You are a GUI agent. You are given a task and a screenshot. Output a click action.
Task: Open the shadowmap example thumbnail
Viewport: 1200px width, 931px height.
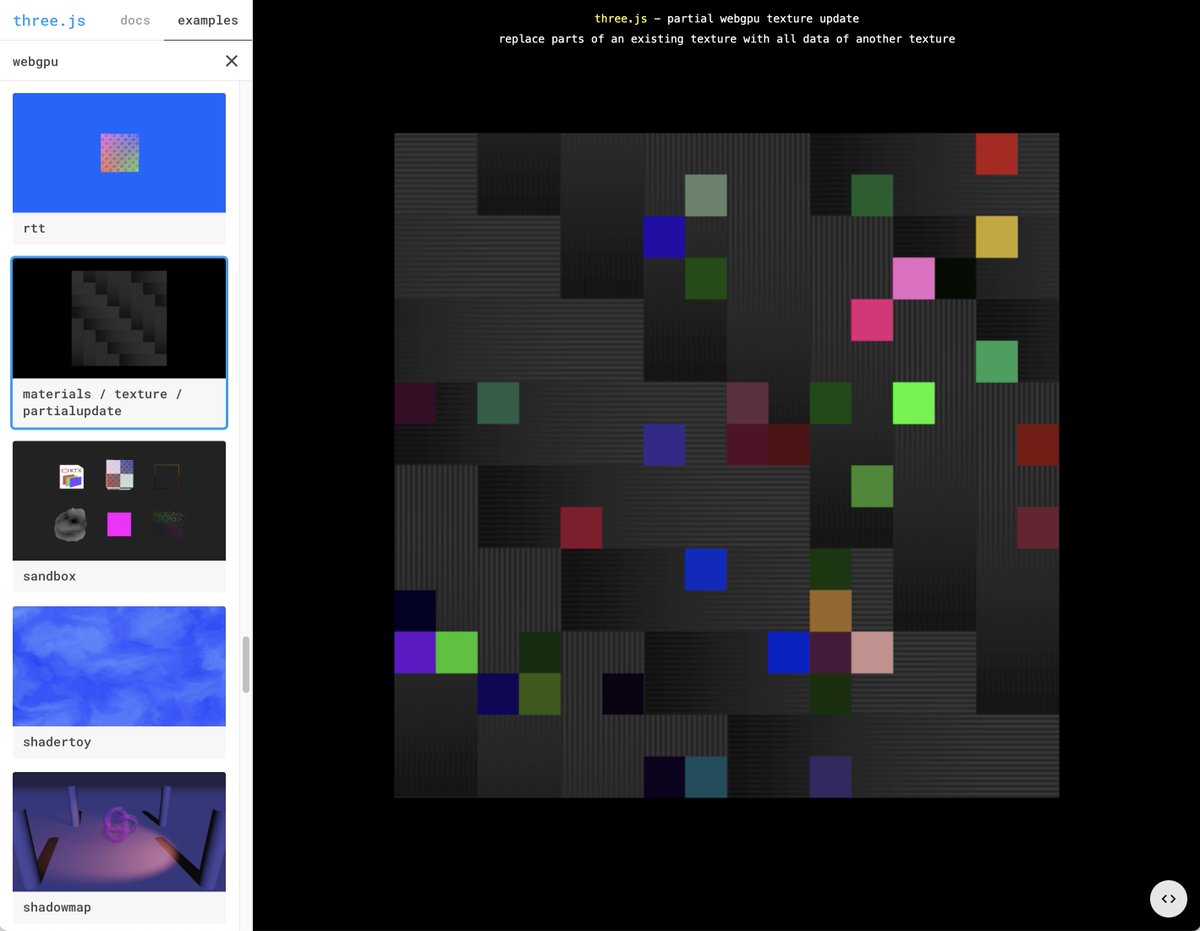point(119,832)
